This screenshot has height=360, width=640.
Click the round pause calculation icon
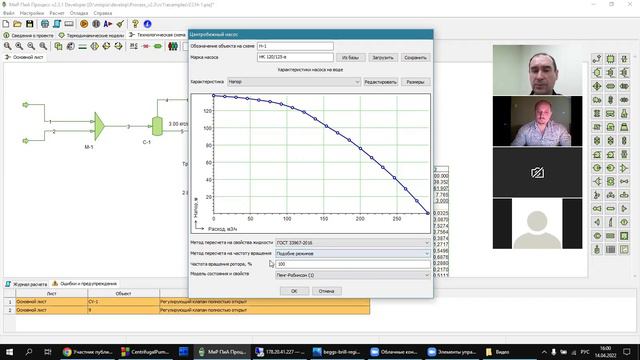pos(96,24)
